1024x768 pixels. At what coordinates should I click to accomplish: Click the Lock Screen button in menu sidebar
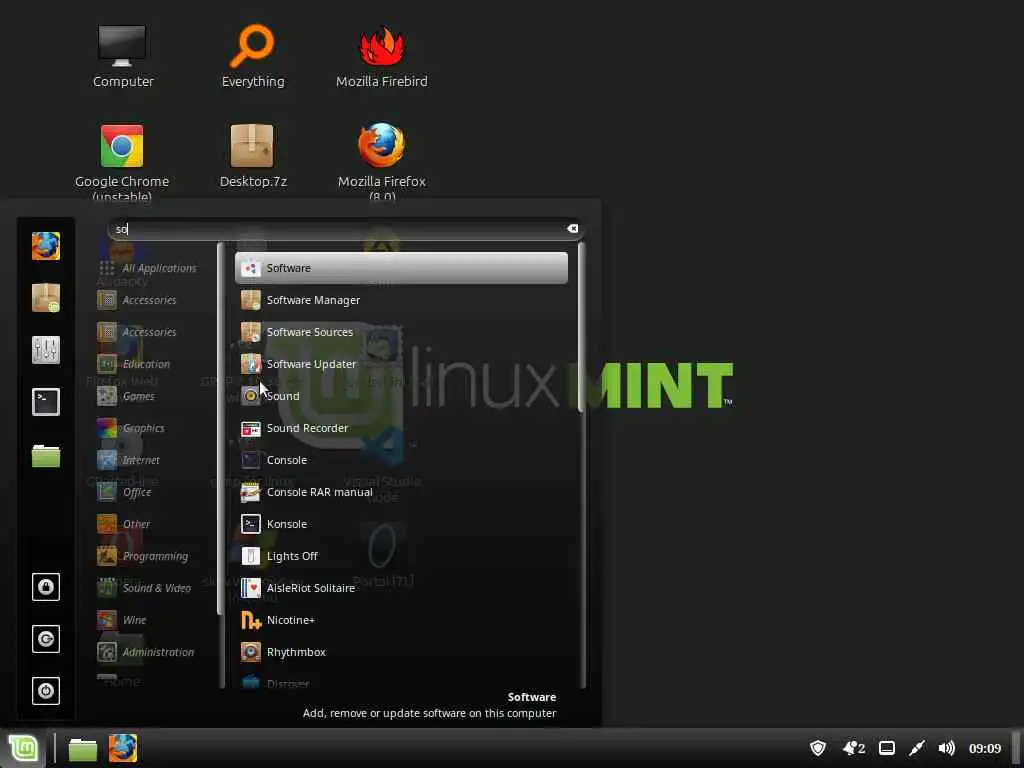point(46,586)
